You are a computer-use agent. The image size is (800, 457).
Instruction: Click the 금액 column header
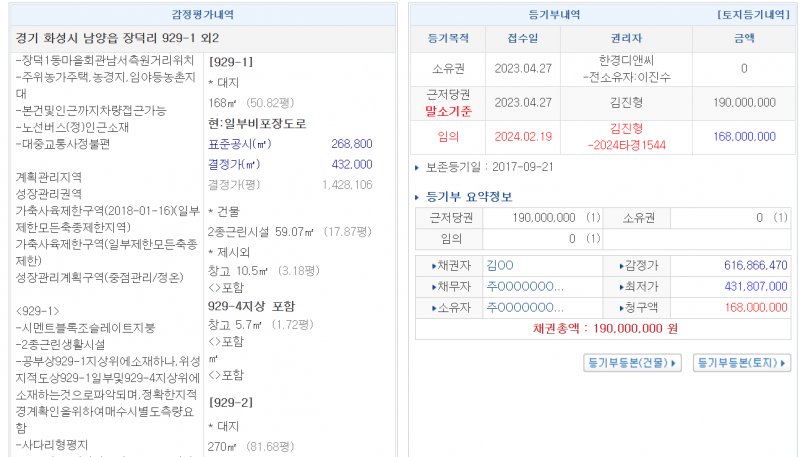click(743, 38)
